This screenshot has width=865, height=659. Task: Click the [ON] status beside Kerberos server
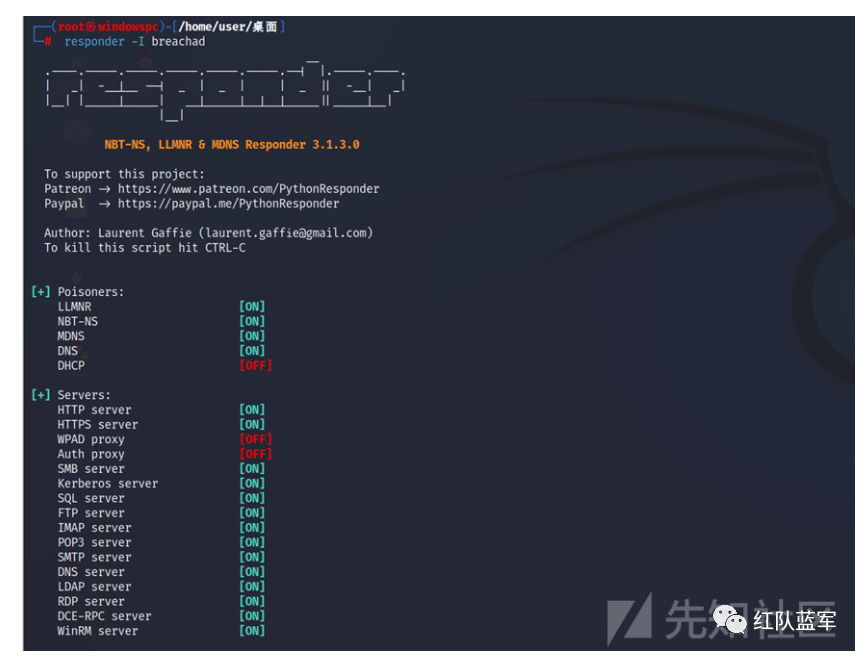(252, 484)
